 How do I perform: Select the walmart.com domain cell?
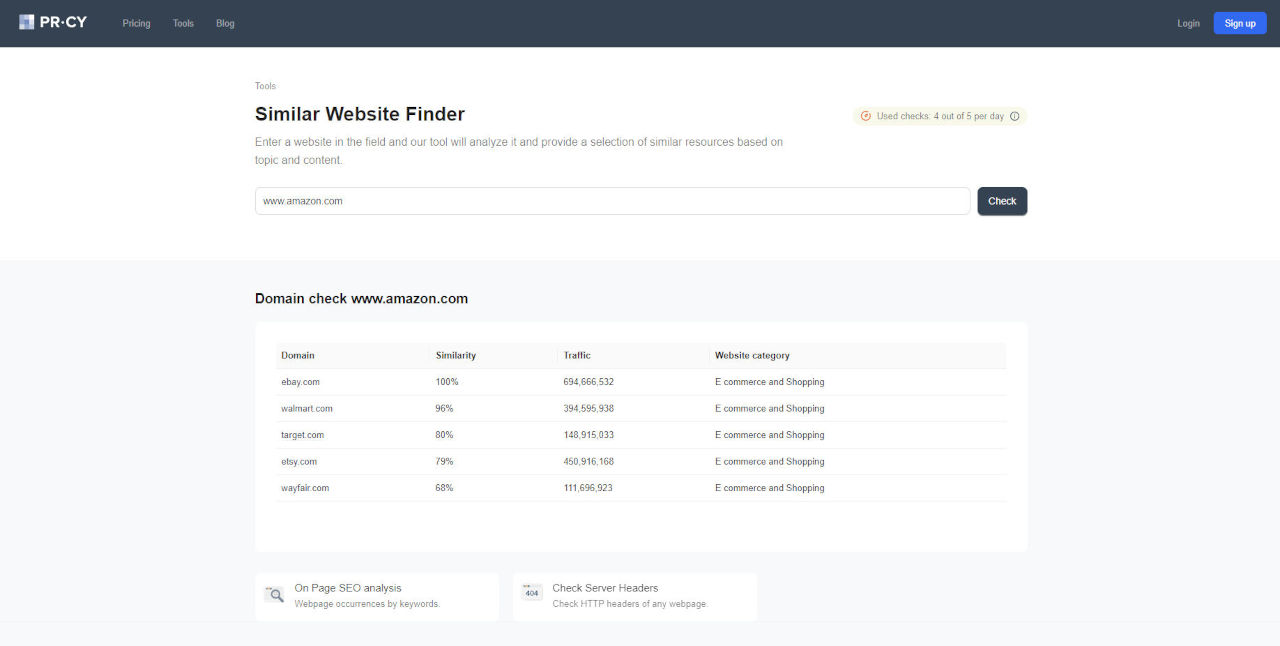[x=307, y=408]
